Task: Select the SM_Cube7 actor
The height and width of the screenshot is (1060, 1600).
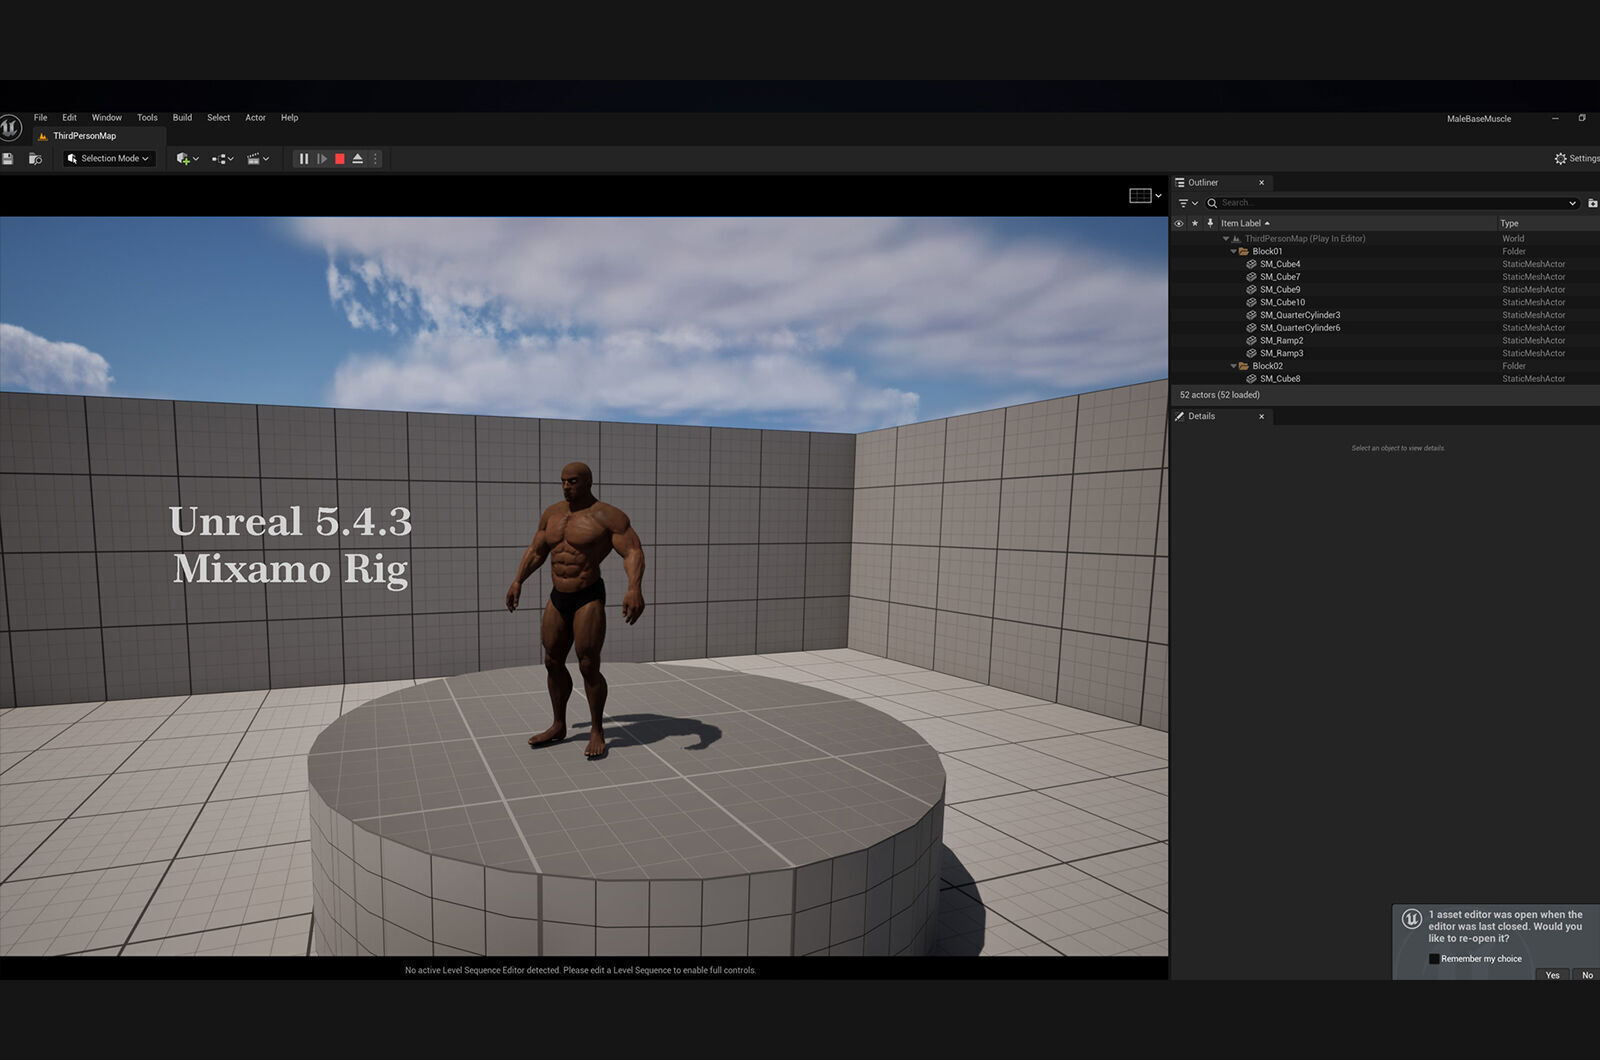Action: [1385, 277]
